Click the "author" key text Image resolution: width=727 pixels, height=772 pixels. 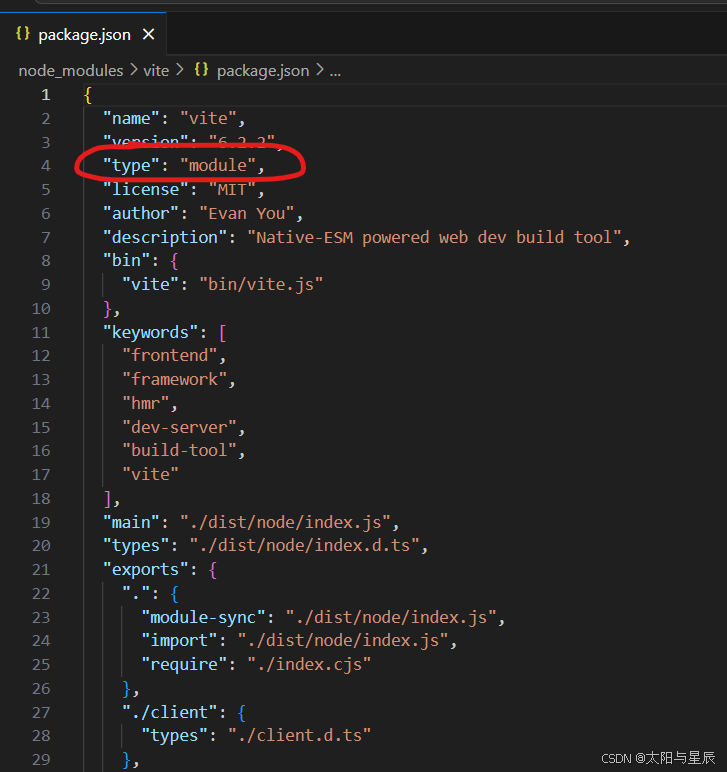click(x=141, y=214)
